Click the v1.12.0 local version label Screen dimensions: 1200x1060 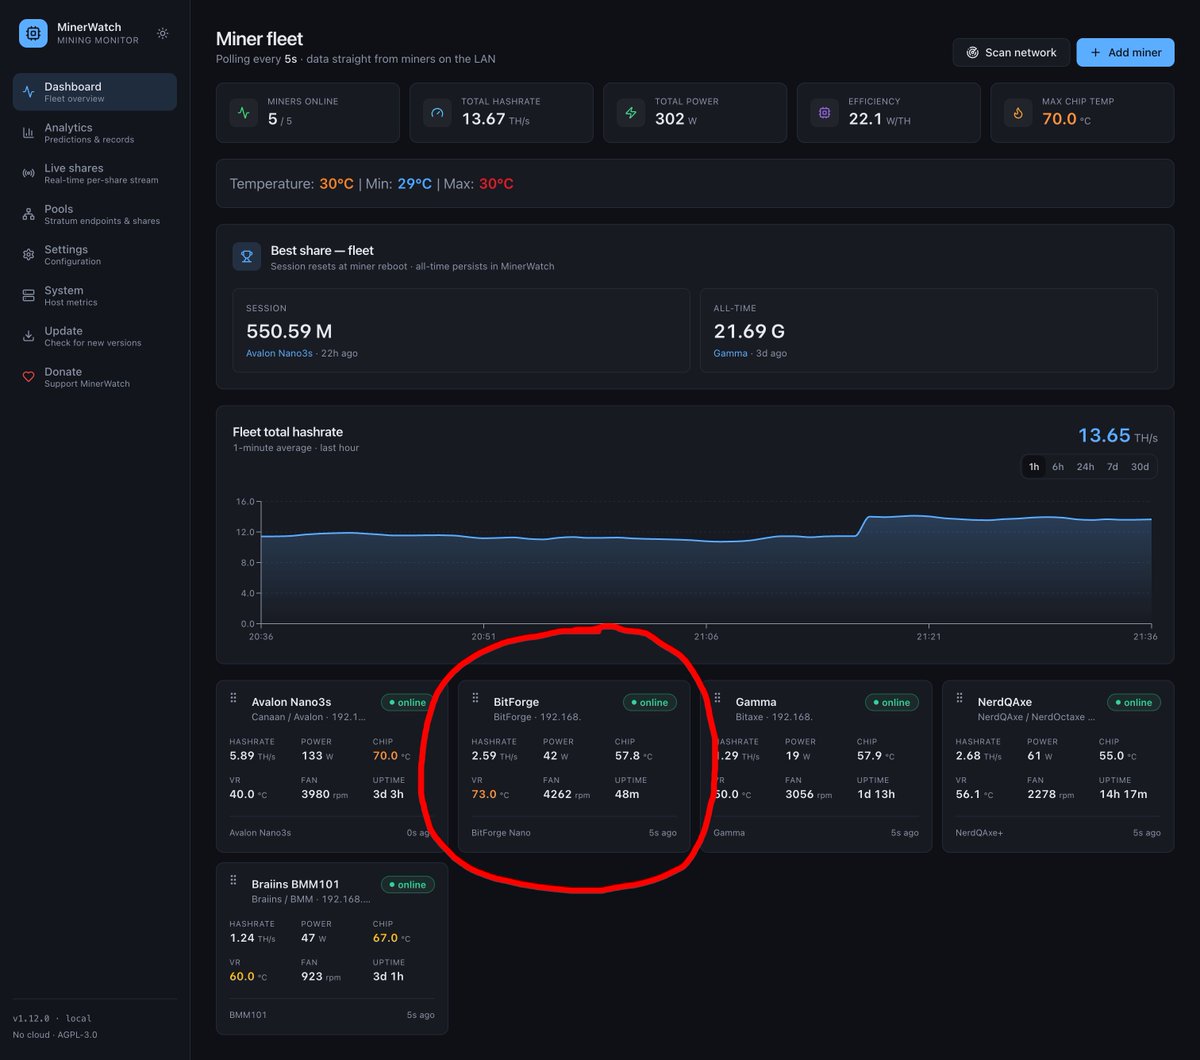point(51,1018)
